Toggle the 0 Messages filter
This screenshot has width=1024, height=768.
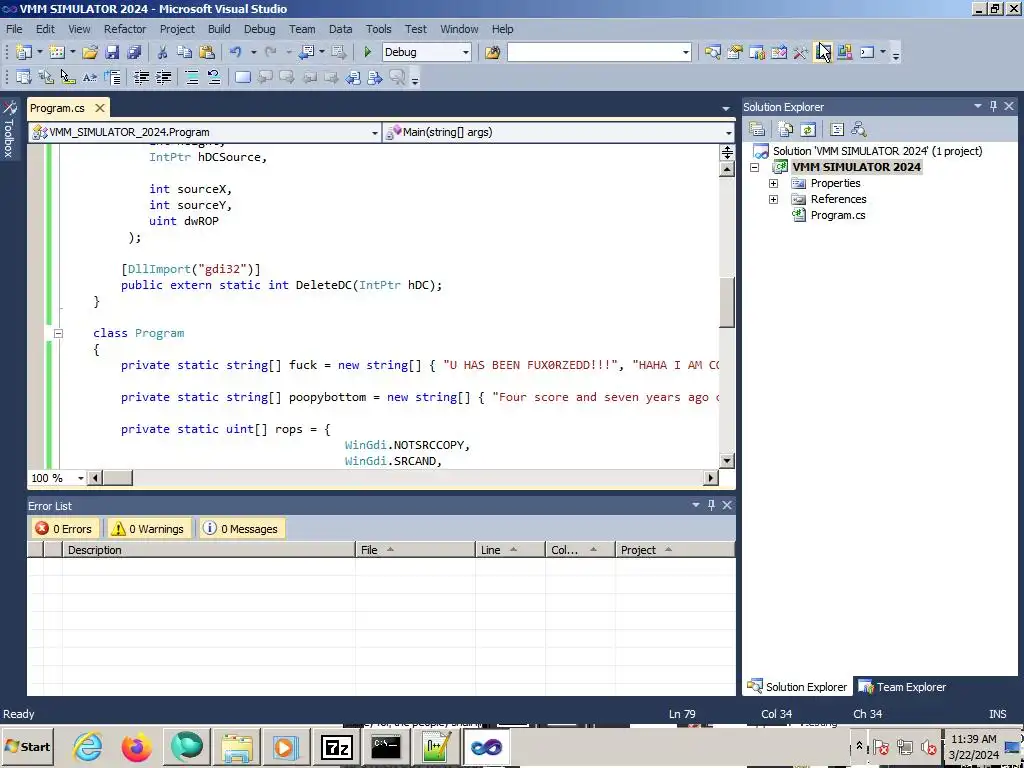tap(241, 529)
